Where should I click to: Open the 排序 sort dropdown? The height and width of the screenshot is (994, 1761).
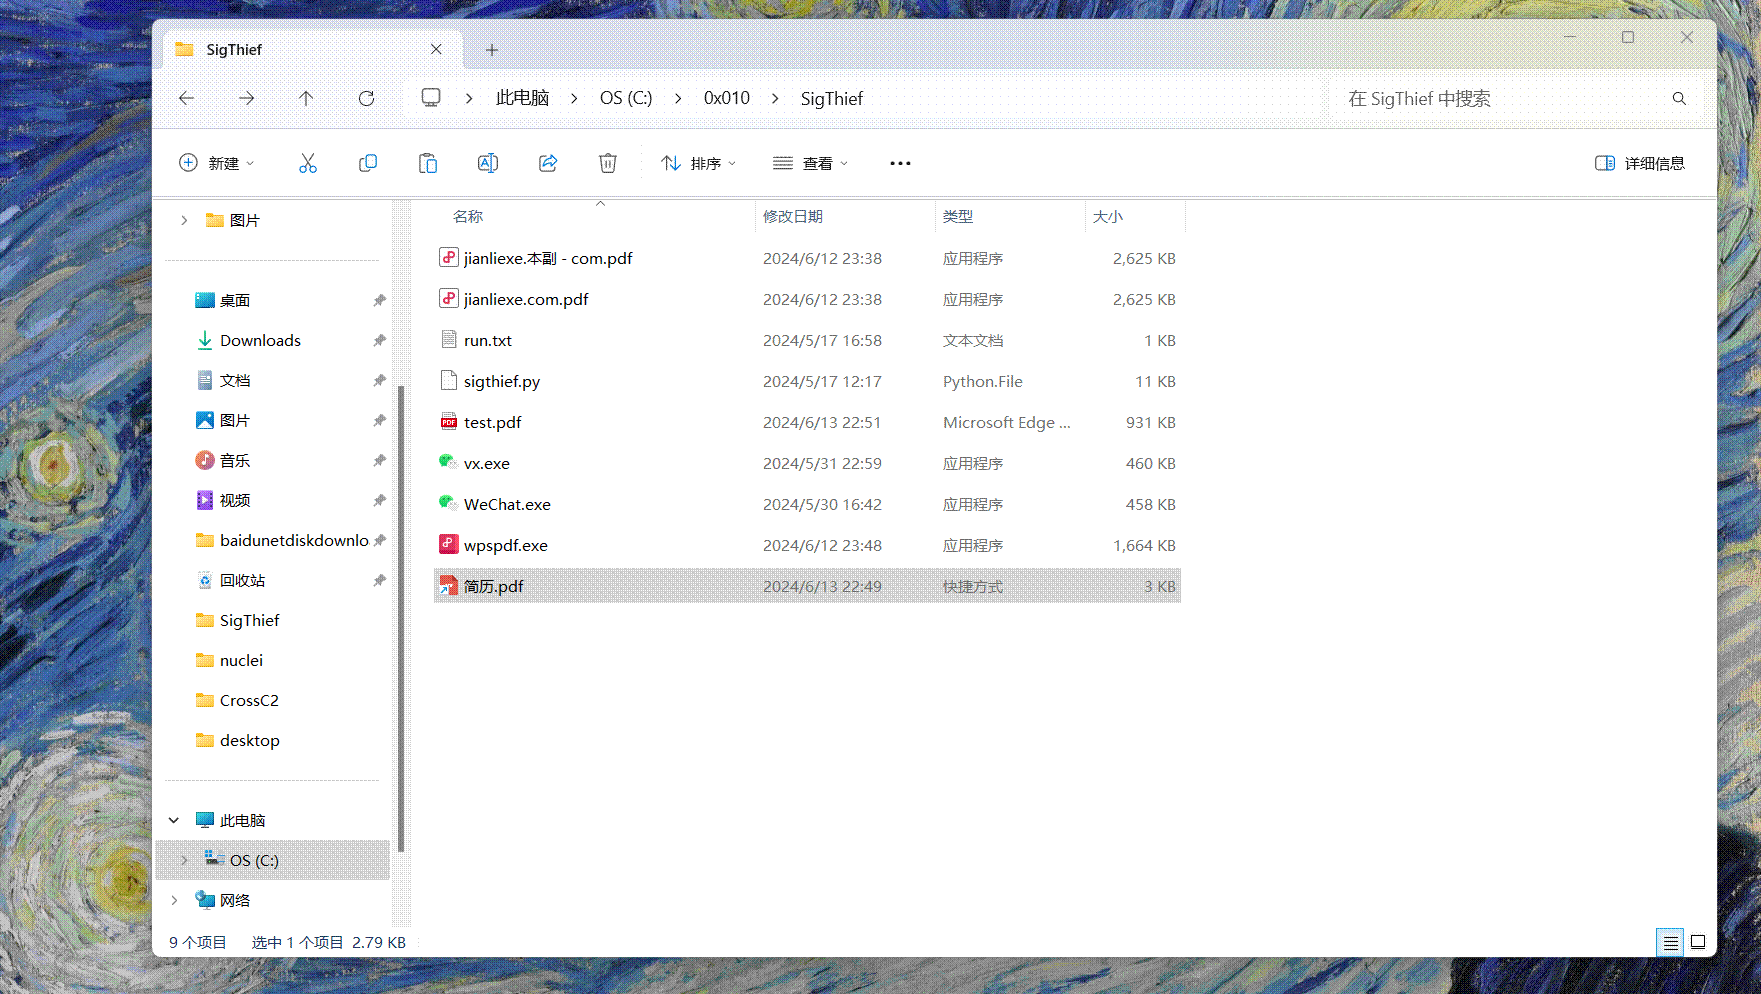click(699, 163)
